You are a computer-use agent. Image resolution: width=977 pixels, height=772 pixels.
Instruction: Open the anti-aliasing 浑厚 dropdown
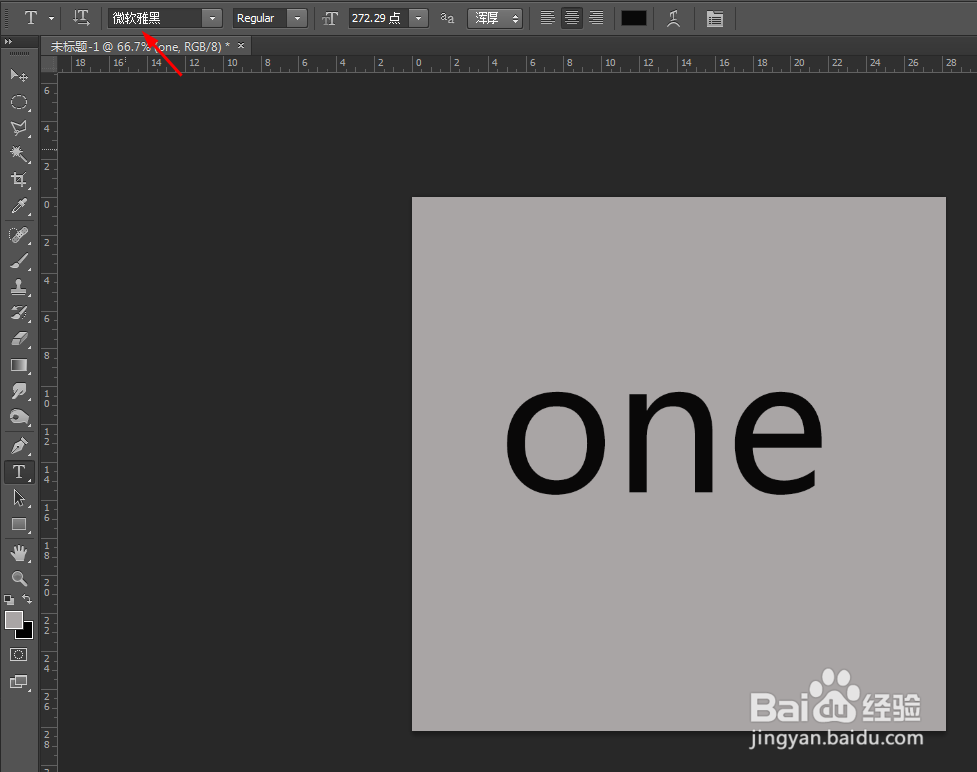tap(495, 19)
